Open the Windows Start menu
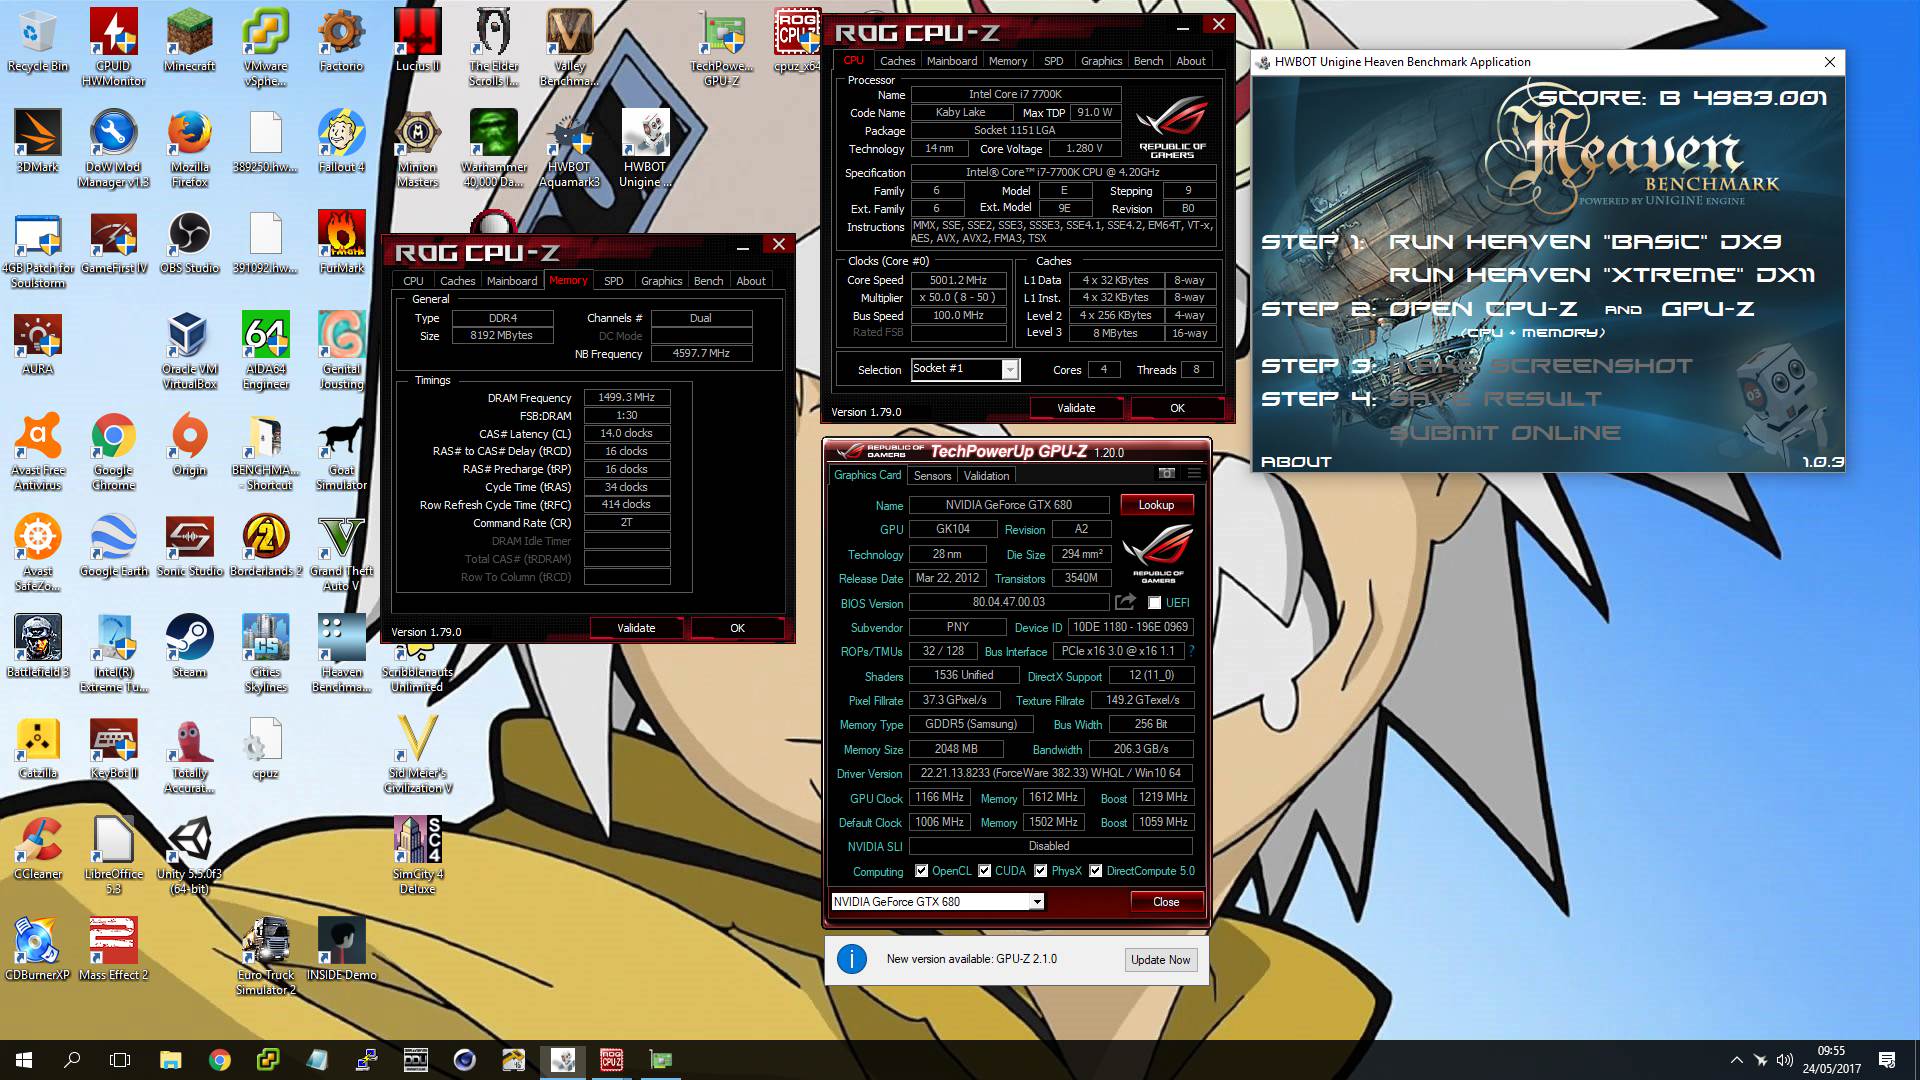The width and height of the screenshot is (1920, 1080). pyautogui.click(x=24, y=1060)
